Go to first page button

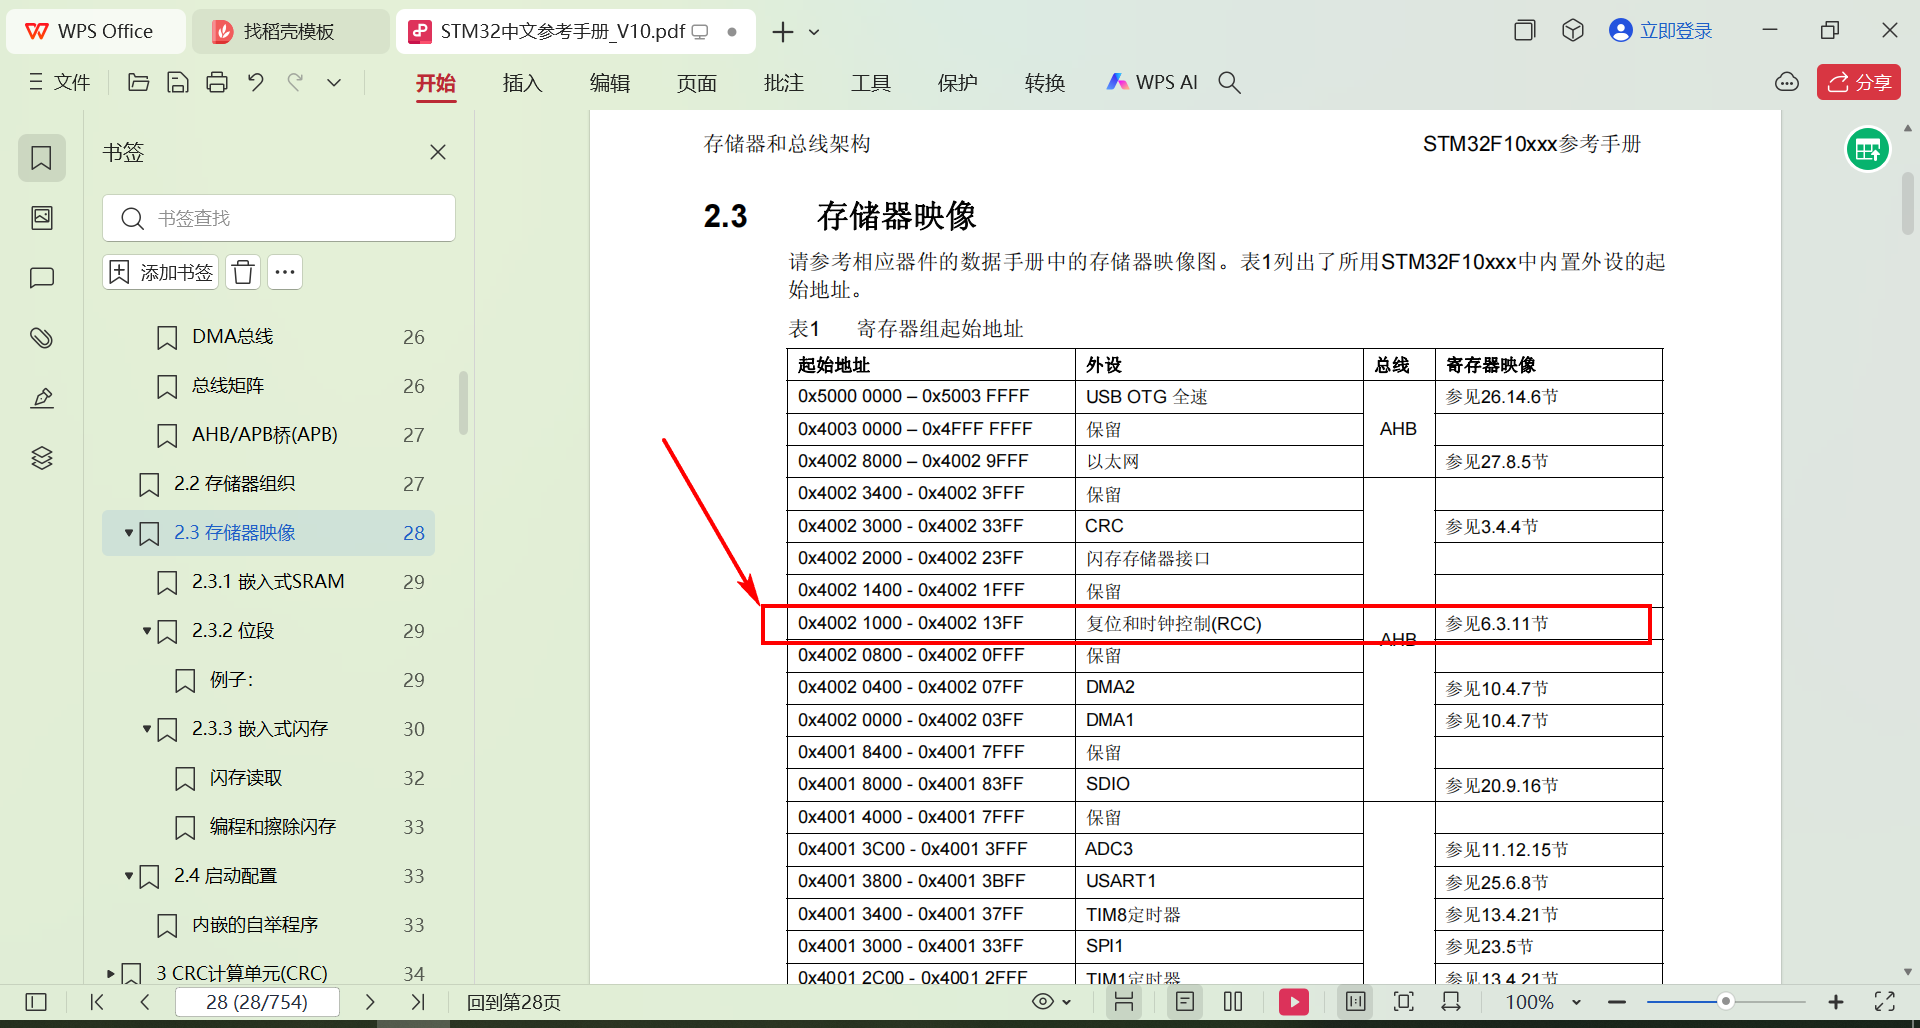pos(97,1001)
